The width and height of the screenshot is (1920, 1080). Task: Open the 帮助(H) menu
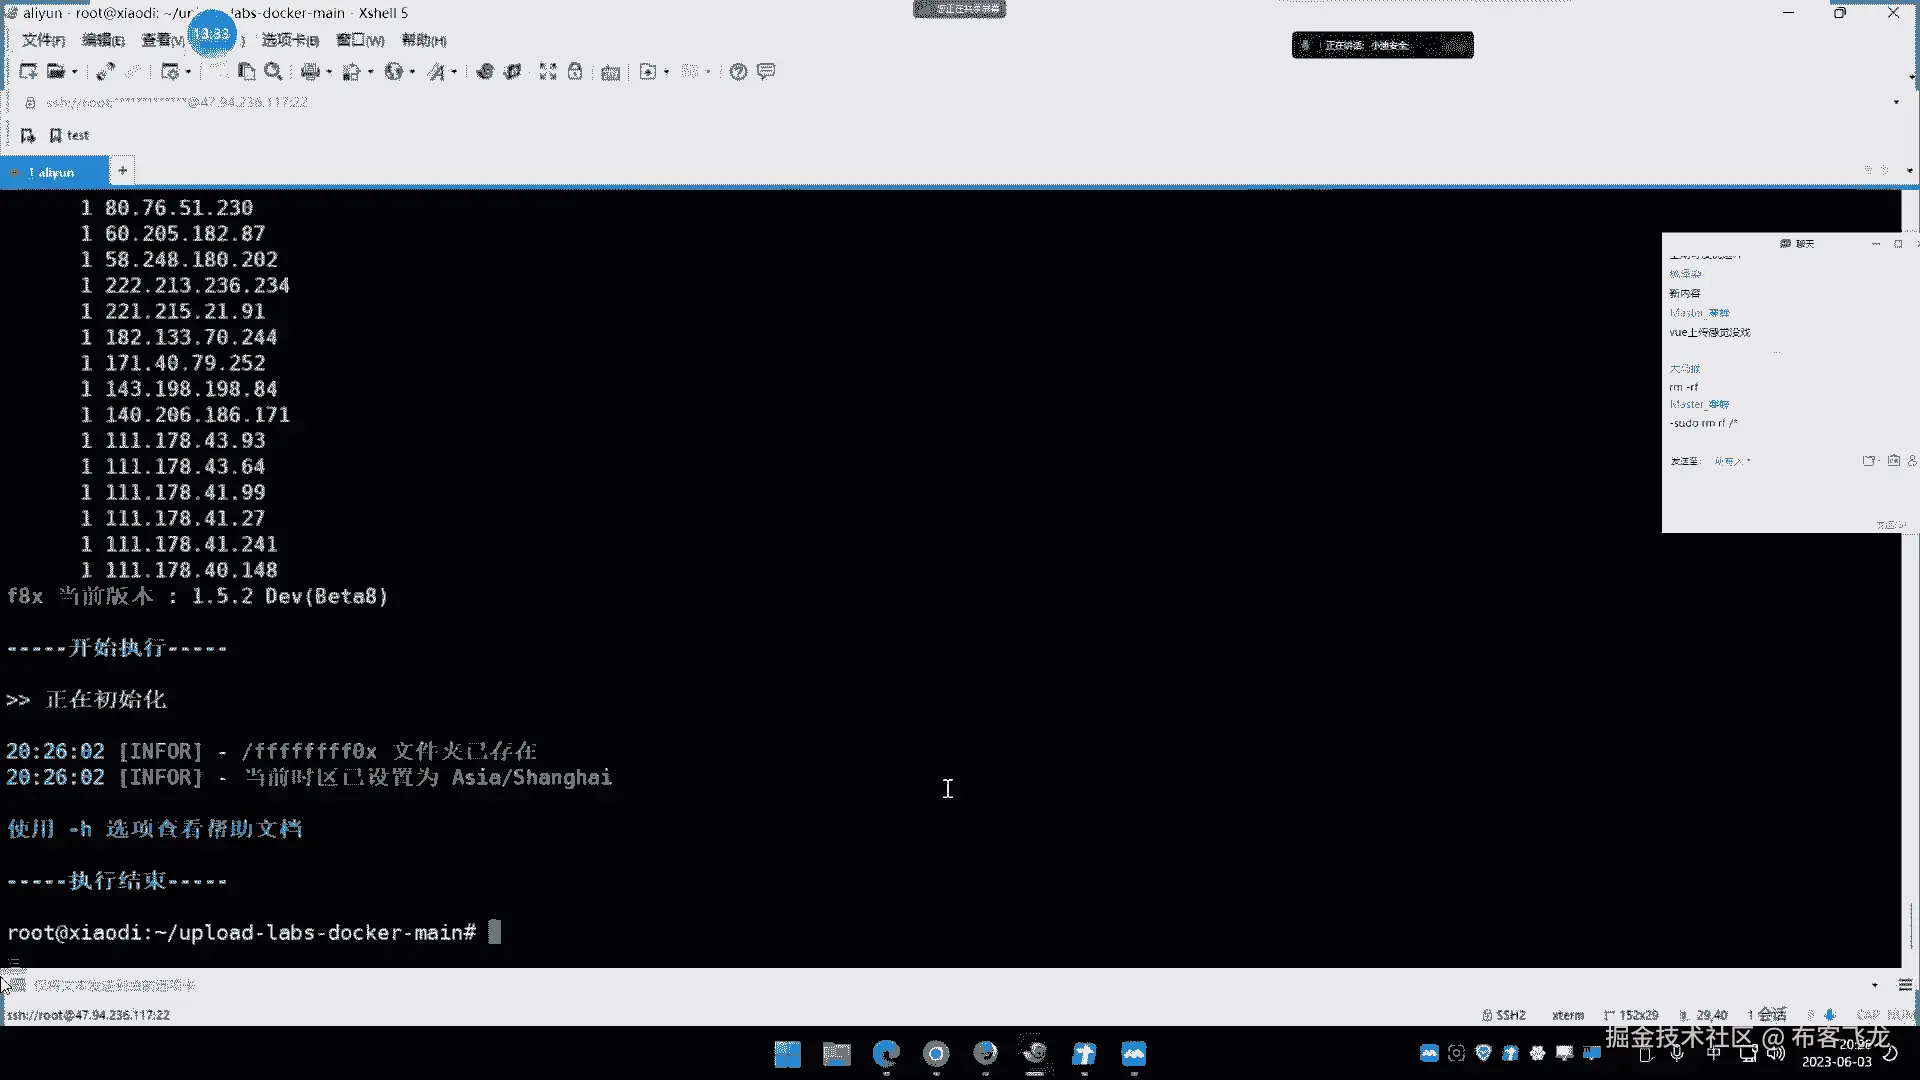click(x=423, y=40)
